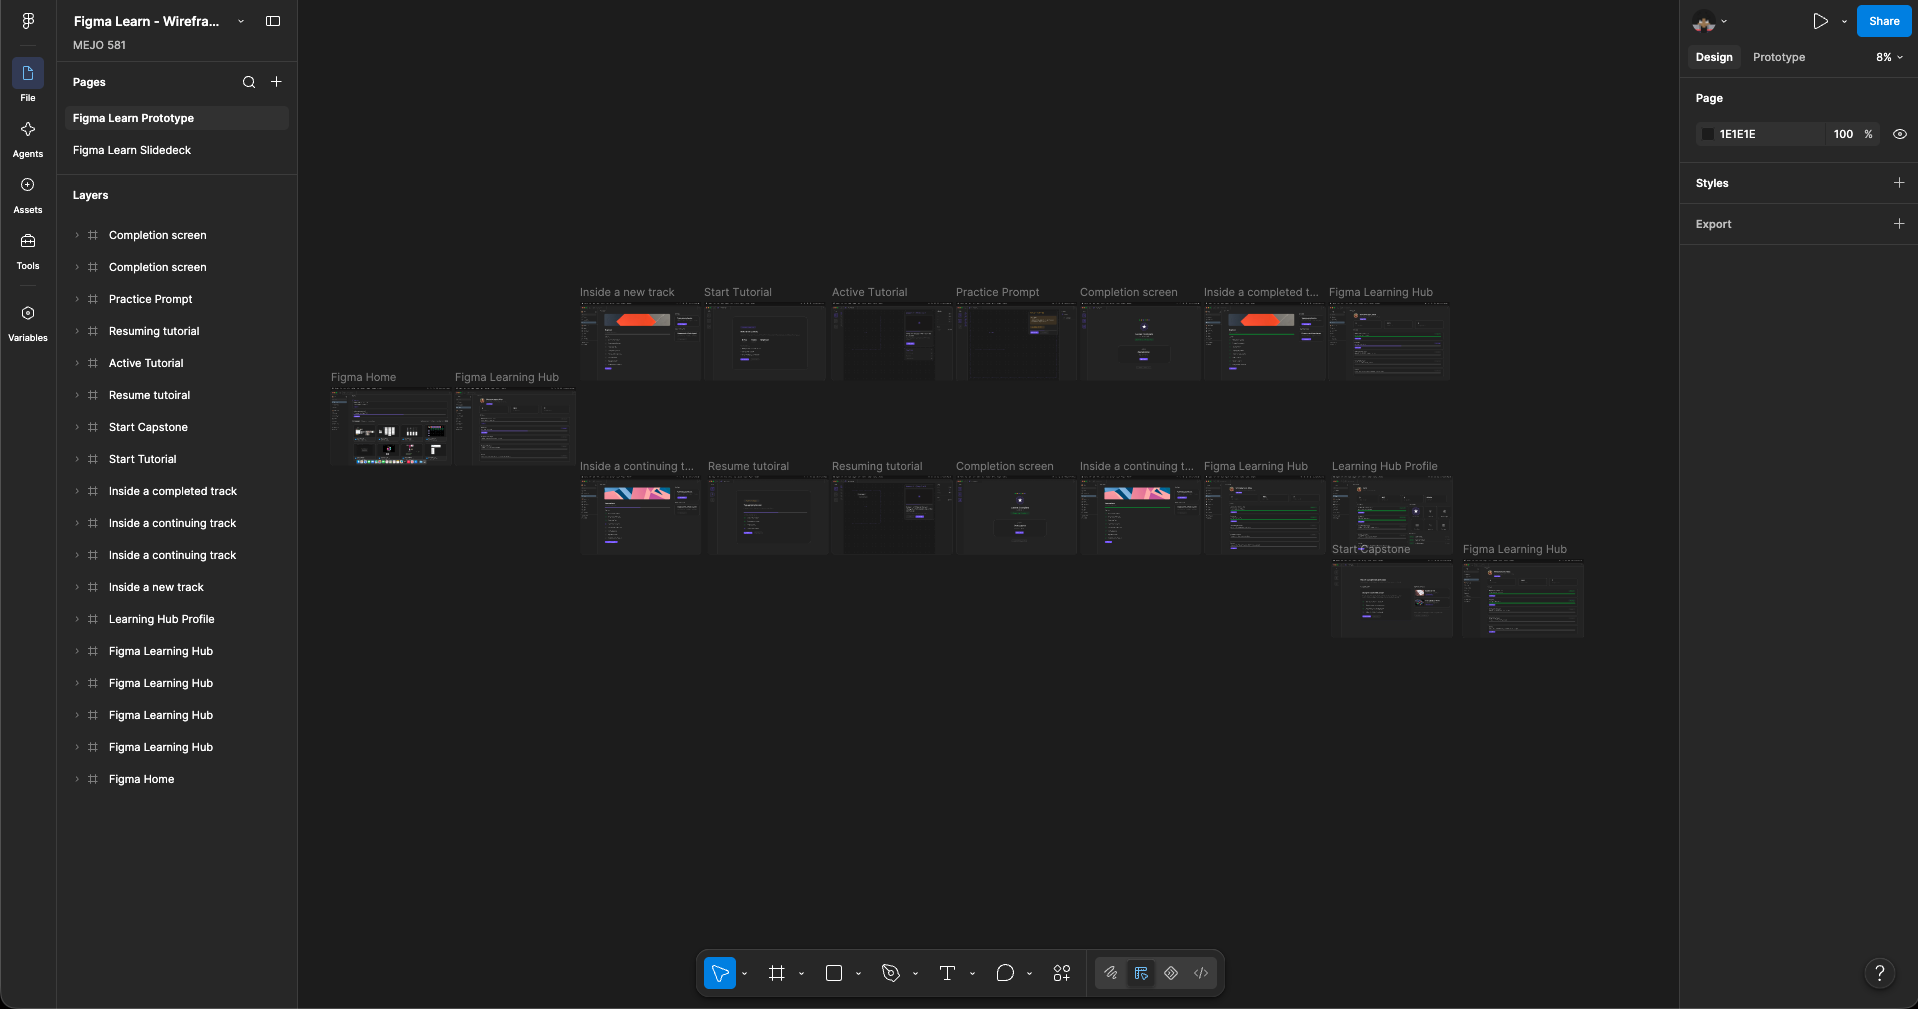The width and height of the screenshot is (1918, 1009).
Task: Open present options chevron beside play
Action: [1845, 21]
